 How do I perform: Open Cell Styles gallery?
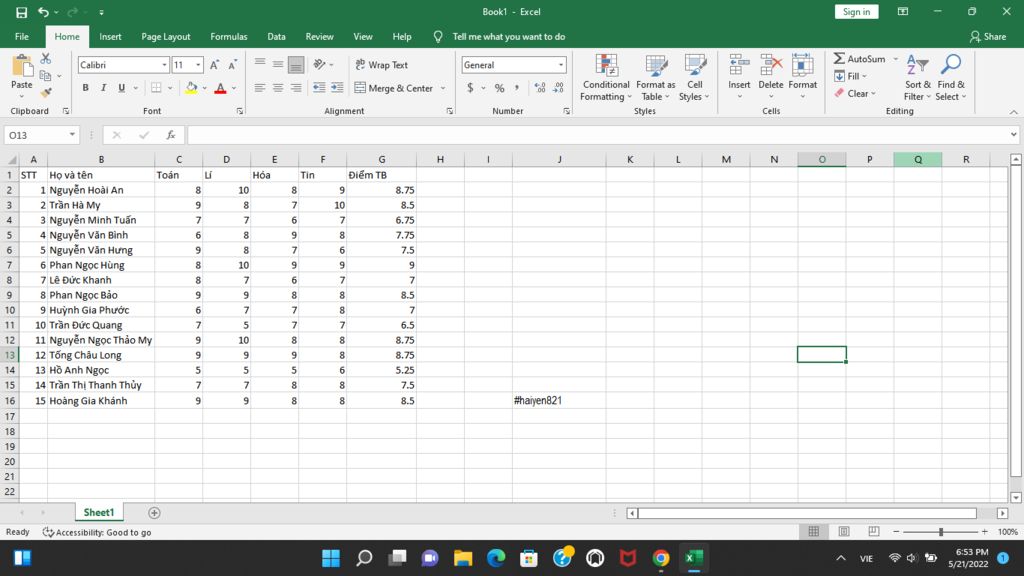click(694, 78)
